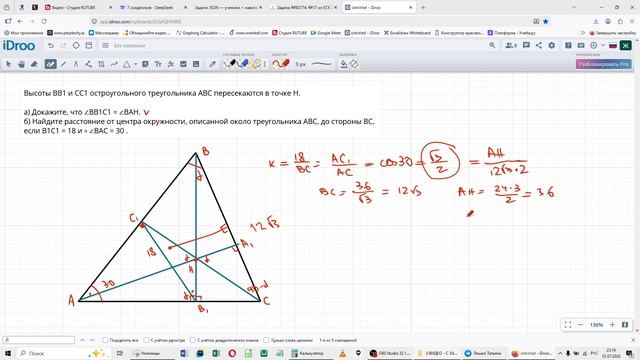Toggle the С учётом регистра checkbox
The width and height of the screenshot is (640, 360).
tap(146, 340)
